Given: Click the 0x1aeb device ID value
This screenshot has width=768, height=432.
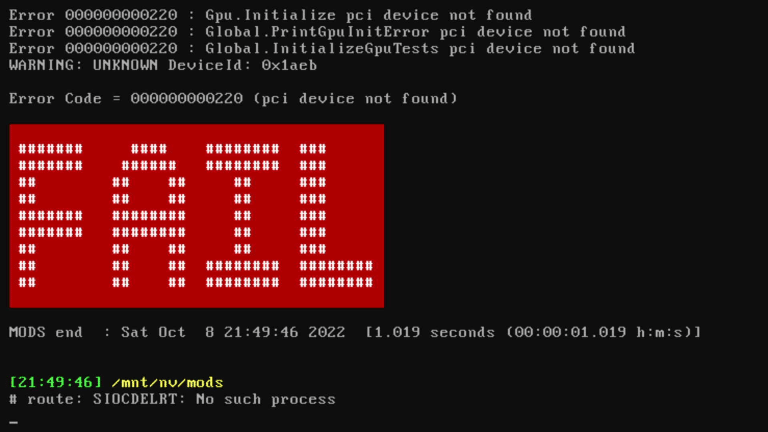Looking at the screenshot, I should (289, 65).
